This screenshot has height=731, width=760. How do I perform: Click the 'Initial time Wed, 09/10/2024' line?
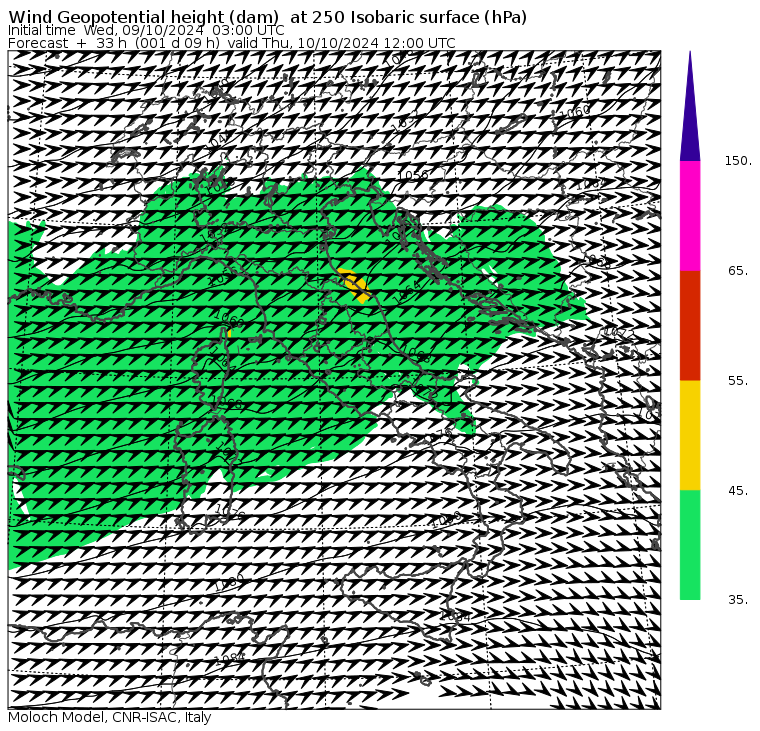pos(146,30)
